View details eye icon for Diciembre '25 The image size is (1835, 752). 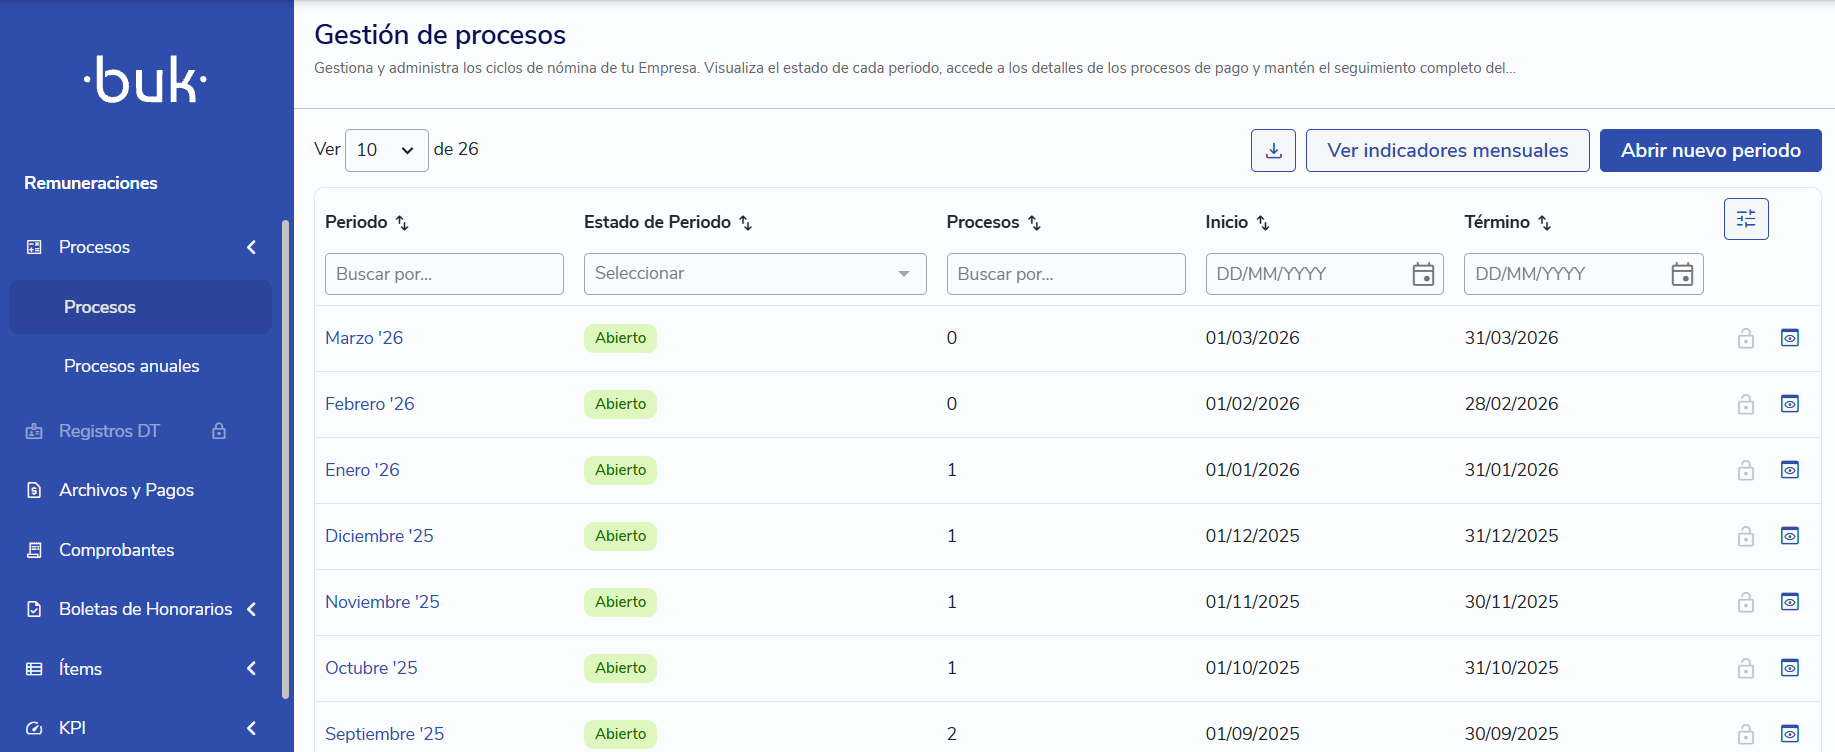[x=1790, y=536]
